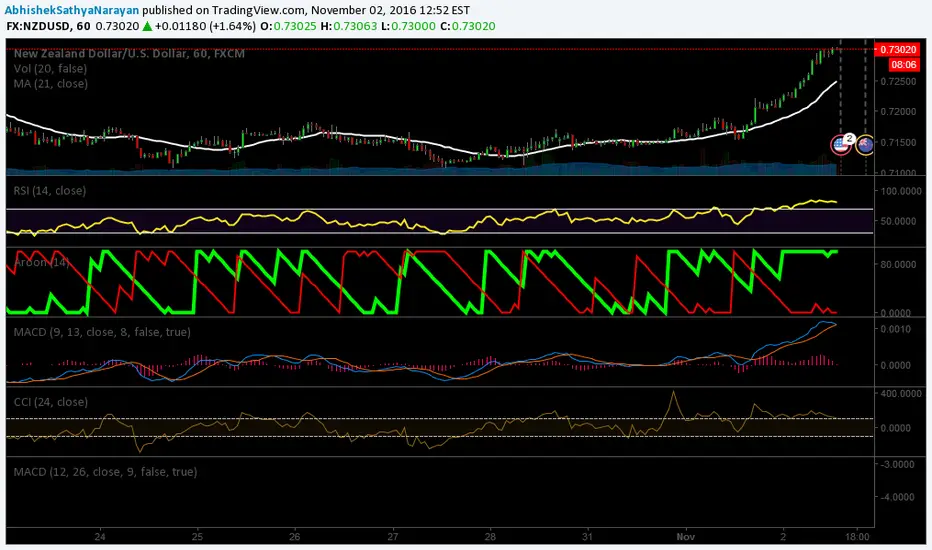This screenshot has height=550, width=932.
Task: Click the 26 date label on time axis
Action: point(295,536)
